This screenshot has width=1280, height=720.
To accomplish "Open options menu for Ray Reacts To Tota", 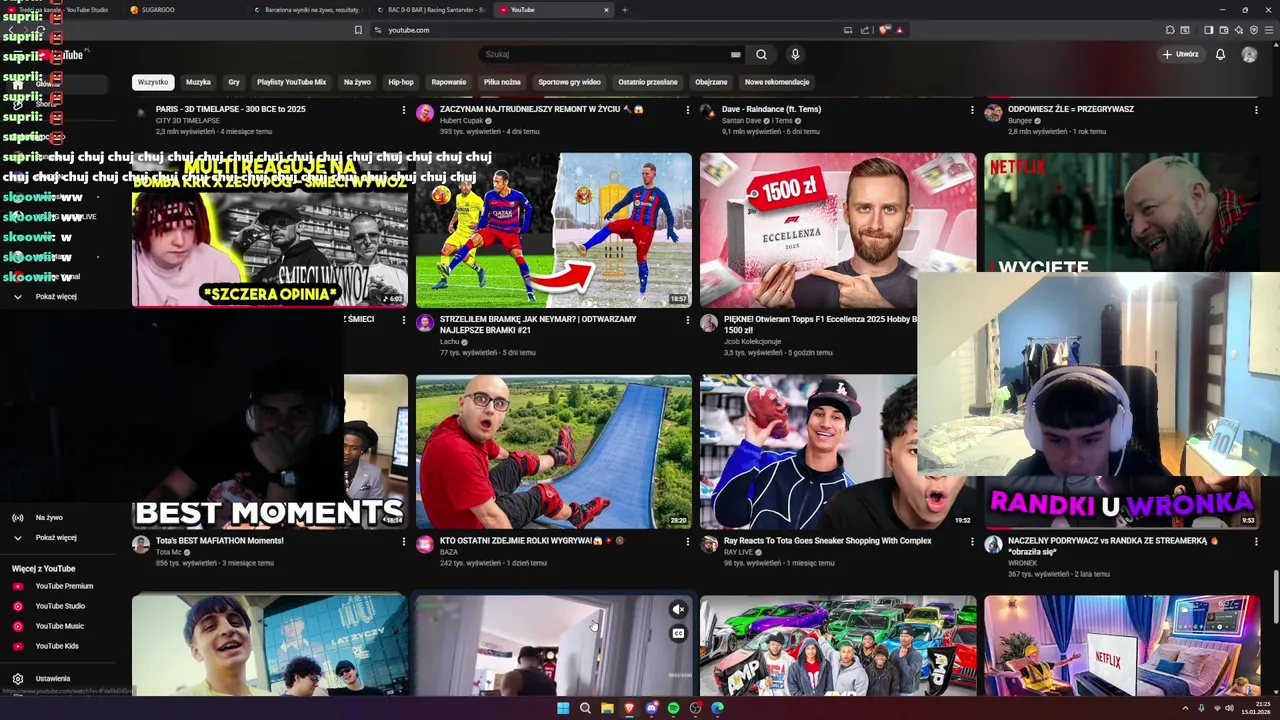I will (x=972, y=541).
